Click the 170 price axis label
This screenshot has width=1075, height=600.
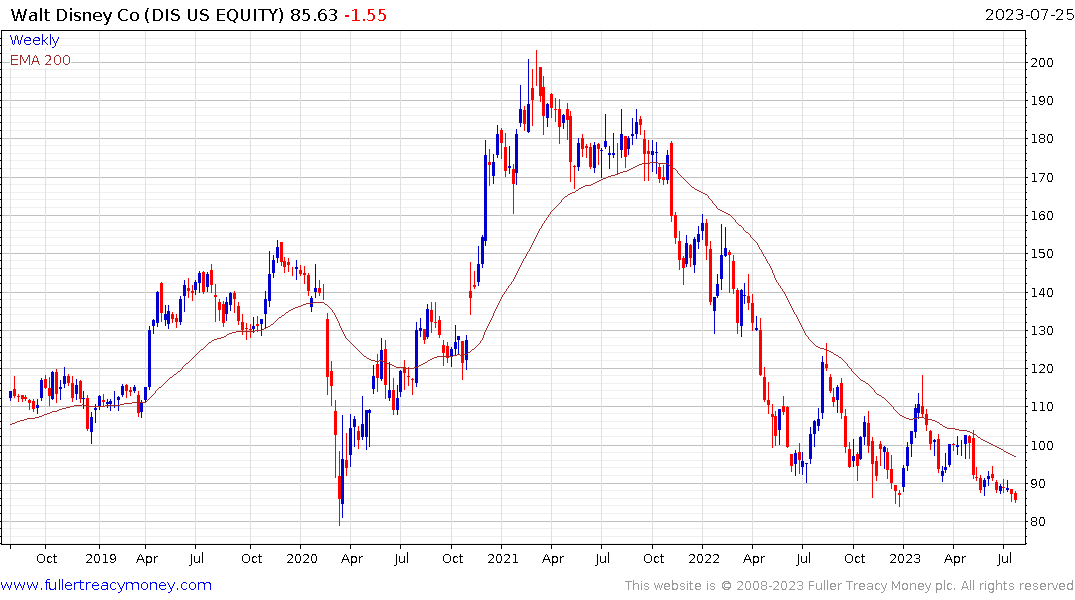pyautogui.click(x=1041, y=178)
